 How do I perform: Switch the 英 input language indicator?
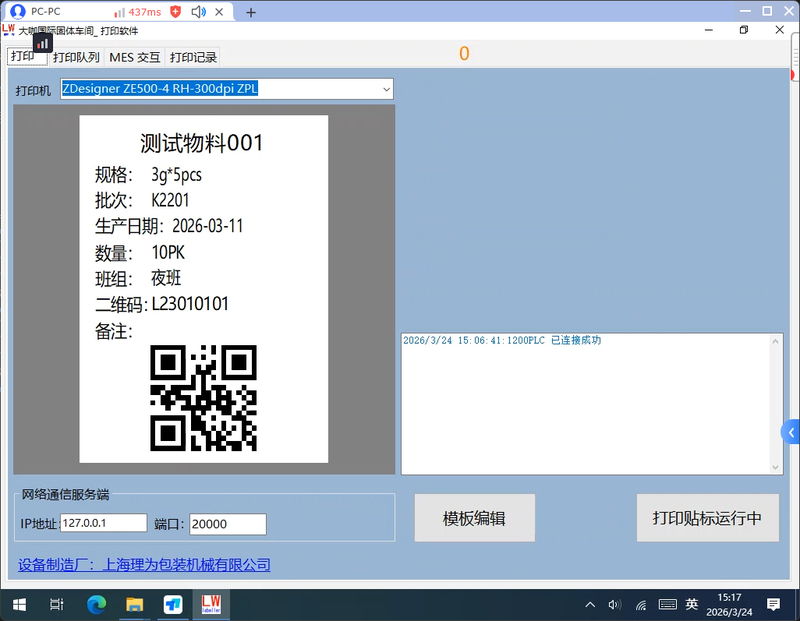click(692, 605)
